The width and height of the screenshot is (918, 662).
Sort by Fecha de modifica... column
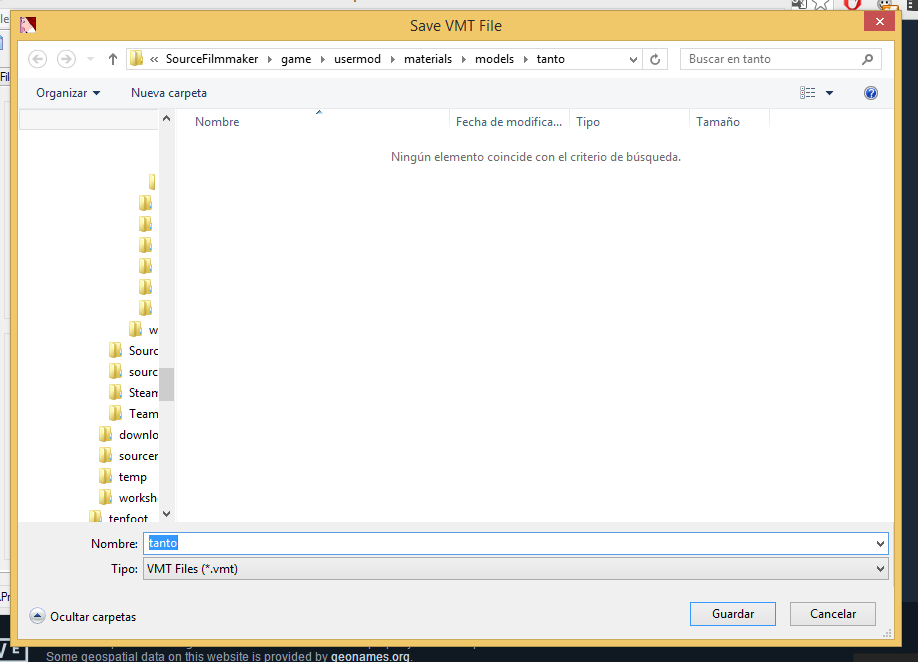click(x=509, y=122)
